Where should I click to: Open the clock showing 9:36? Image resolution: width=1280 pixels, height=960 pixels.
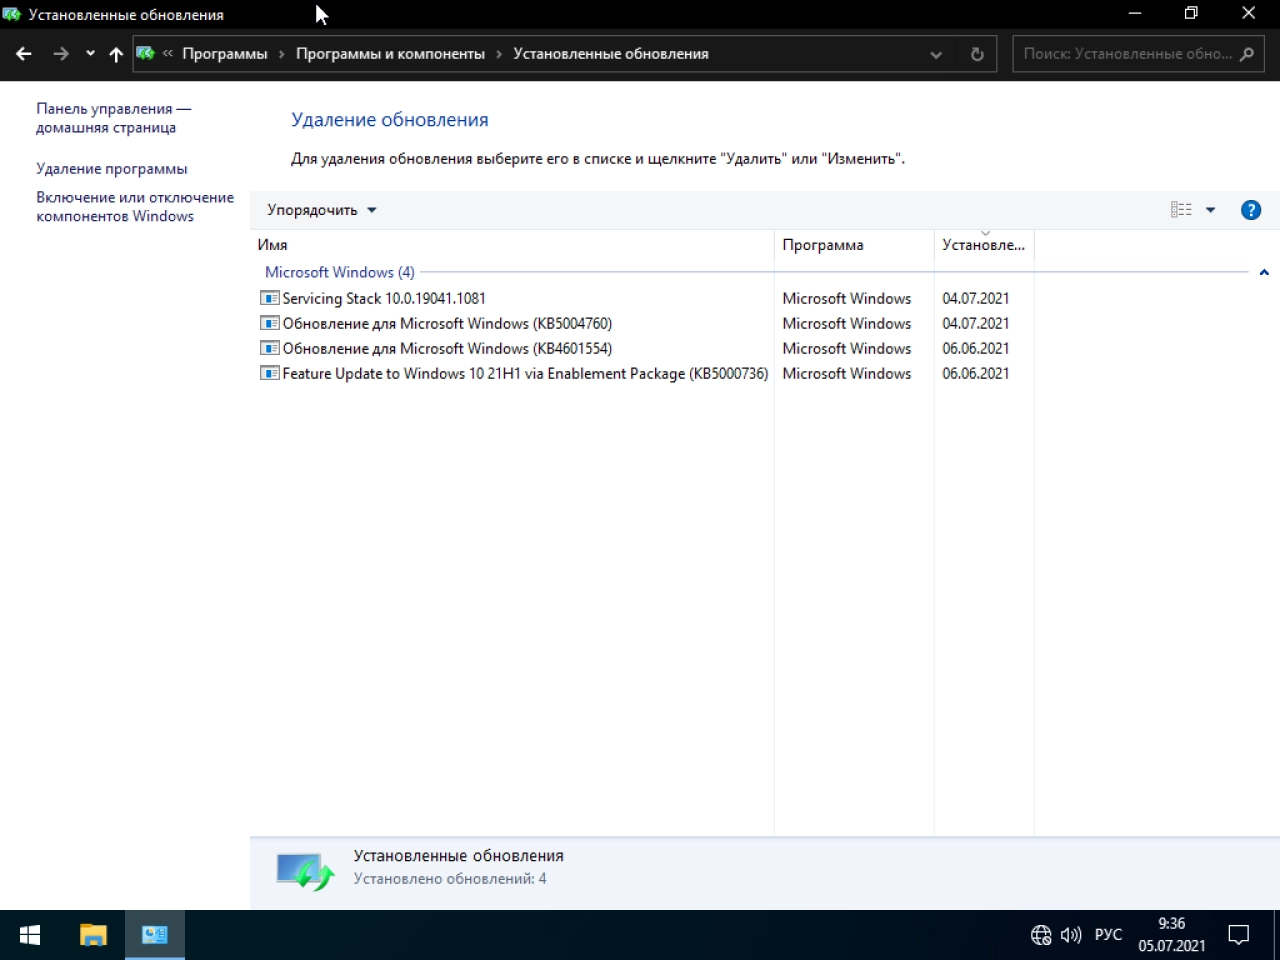(x=1172, y=935)
